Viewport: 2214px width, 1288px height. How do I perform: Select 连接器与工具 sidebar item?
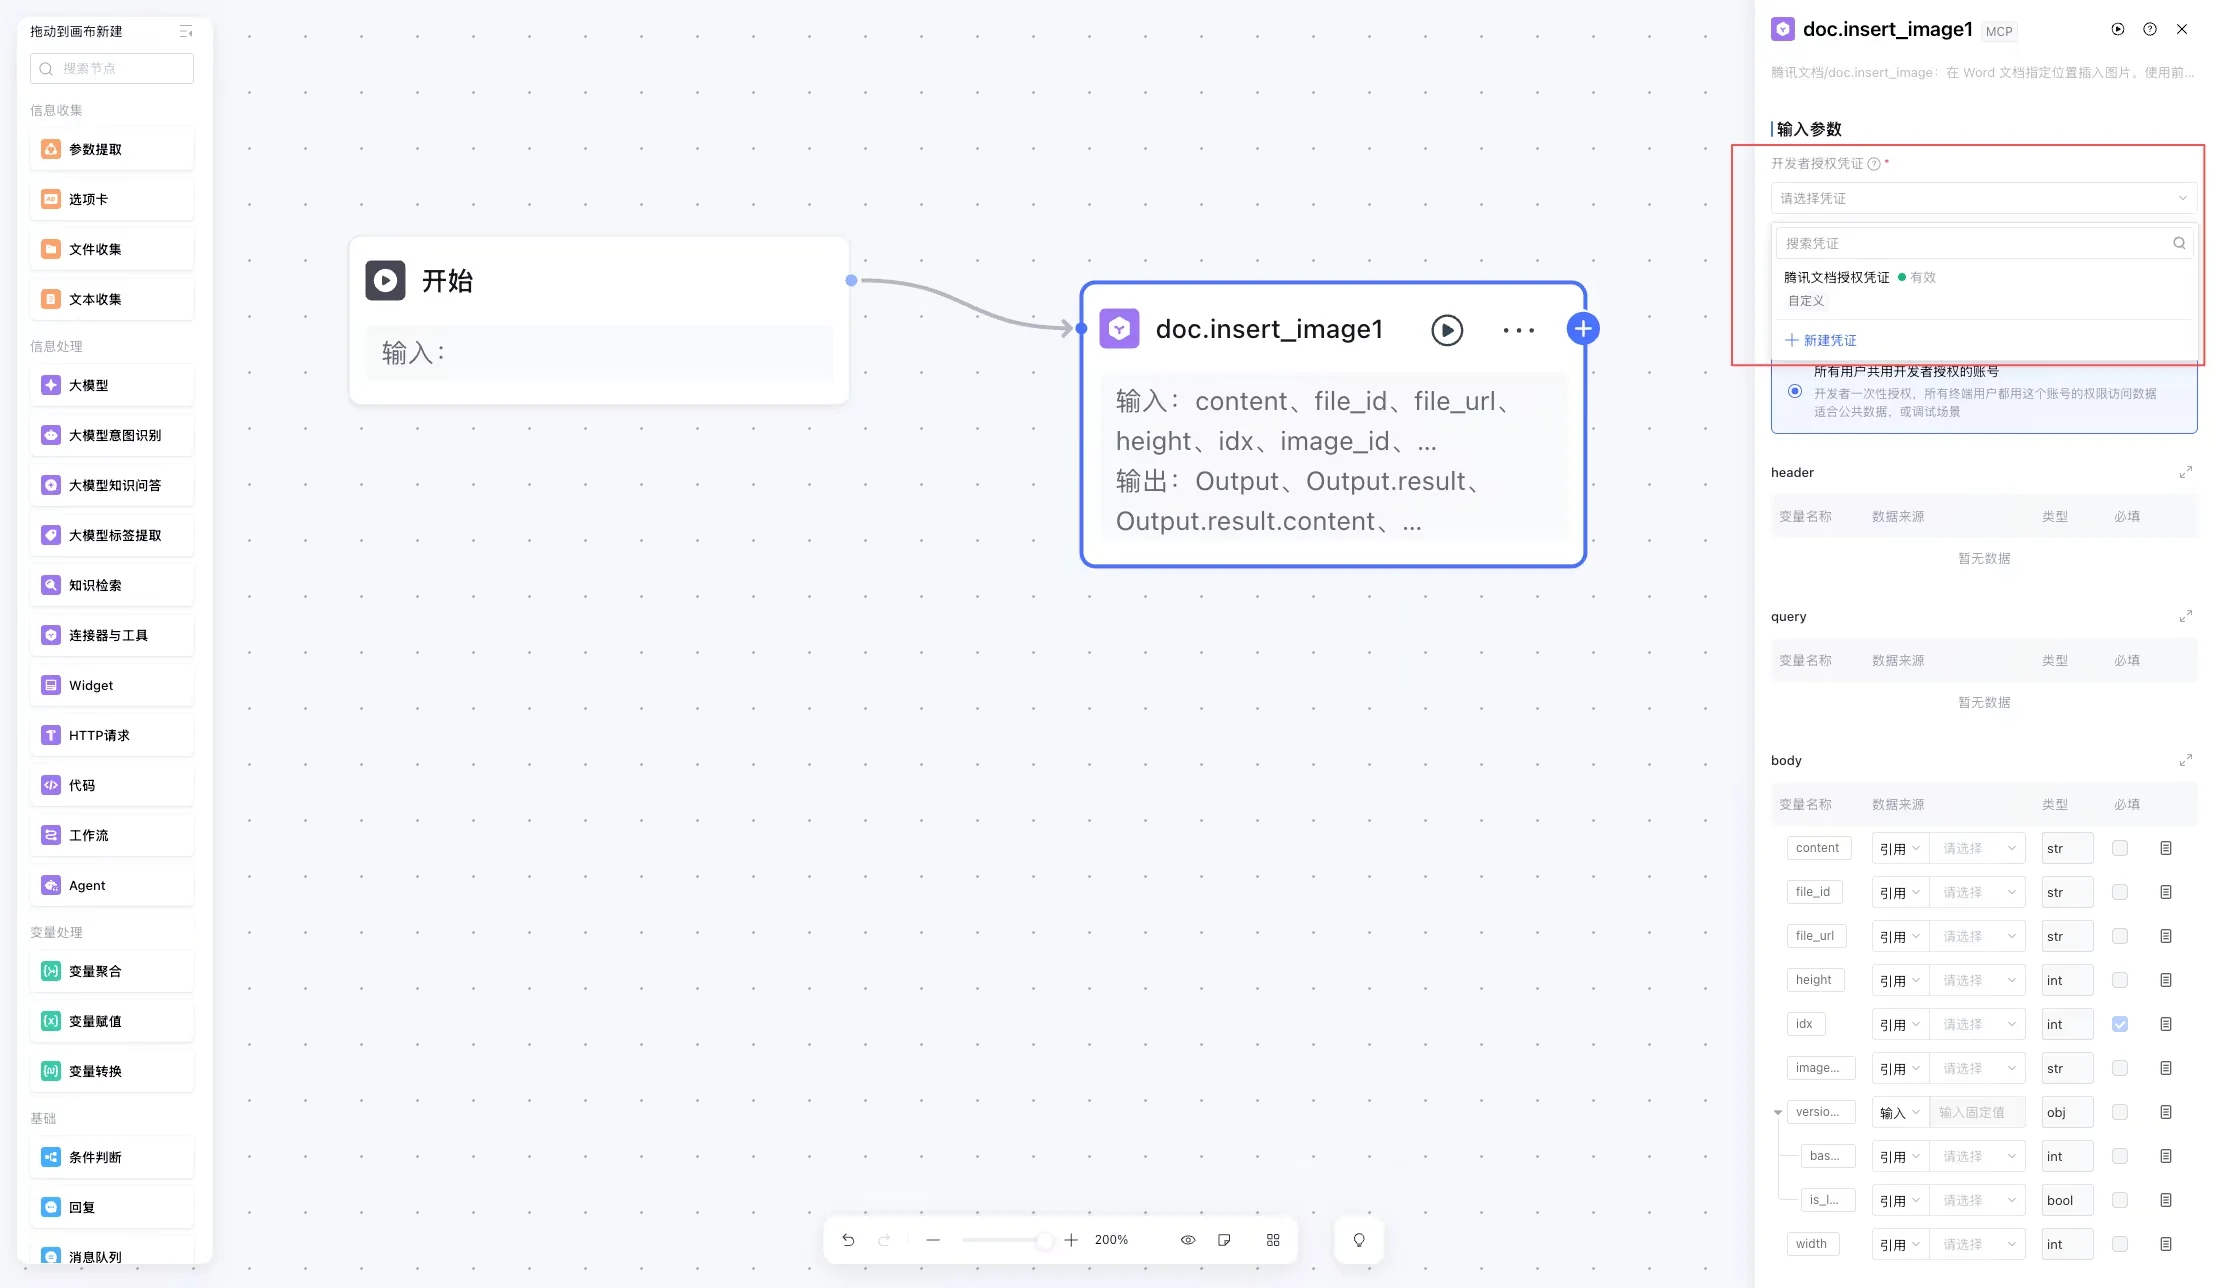pyautogui.click(x=112, y=635)
